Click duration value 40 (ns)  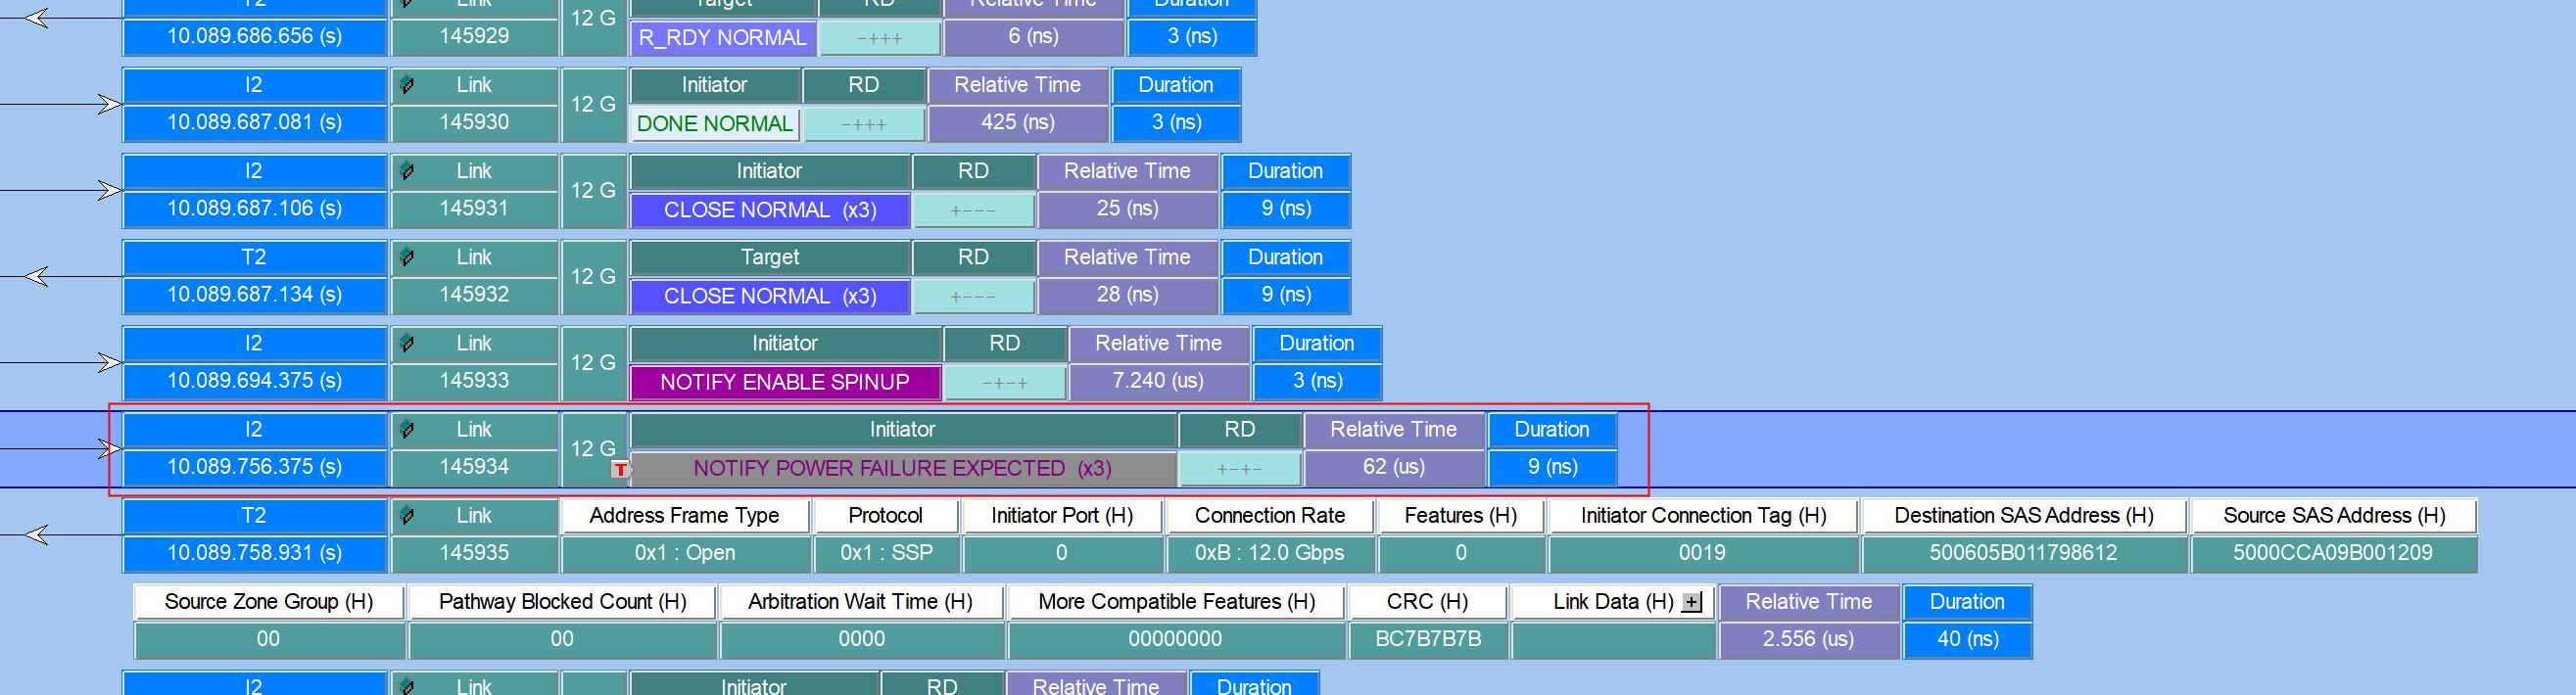click(x=1968, y=639)
